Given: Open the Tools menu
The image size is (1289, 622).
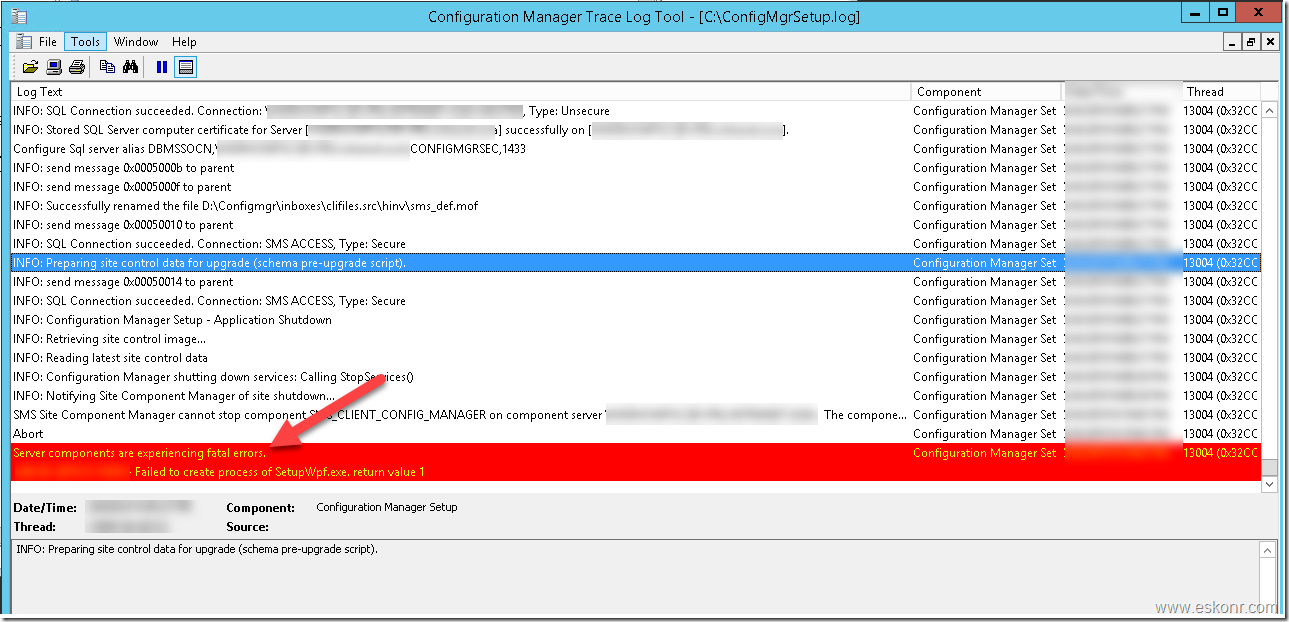Looking at the screenshot, I should pos(85,41).
